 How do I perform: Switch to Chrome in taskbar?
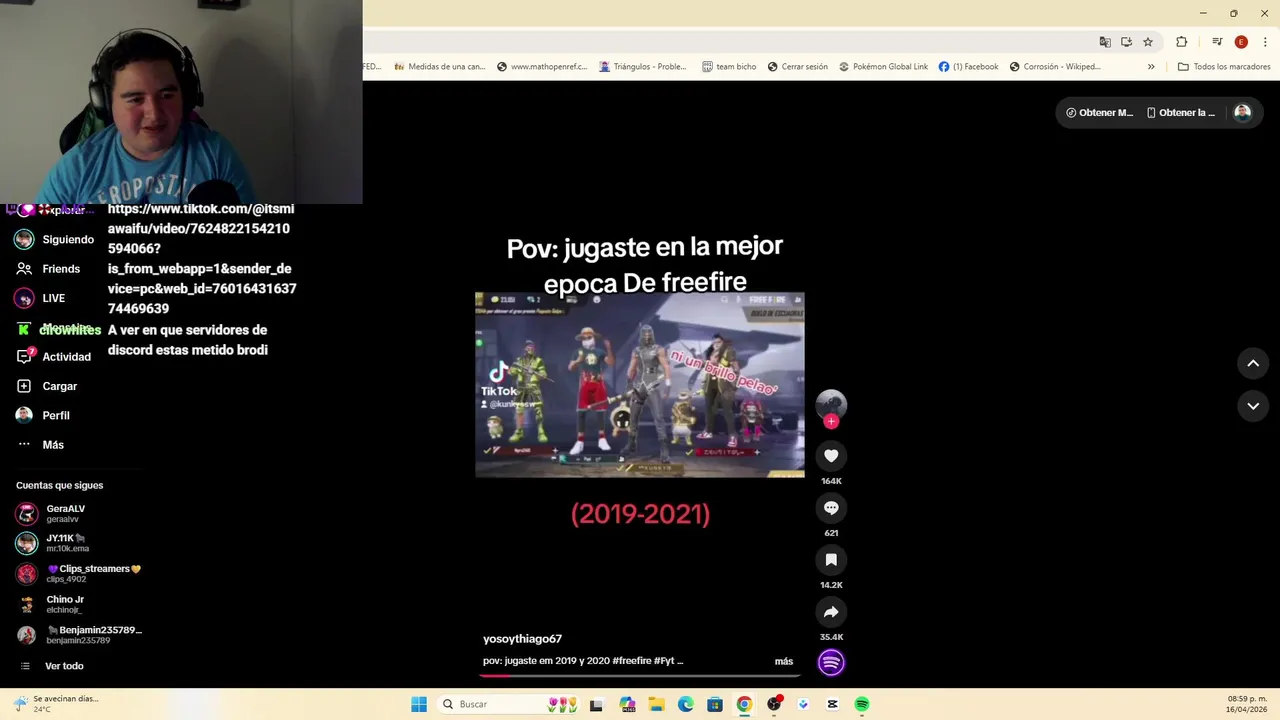[x=744, y=704]
